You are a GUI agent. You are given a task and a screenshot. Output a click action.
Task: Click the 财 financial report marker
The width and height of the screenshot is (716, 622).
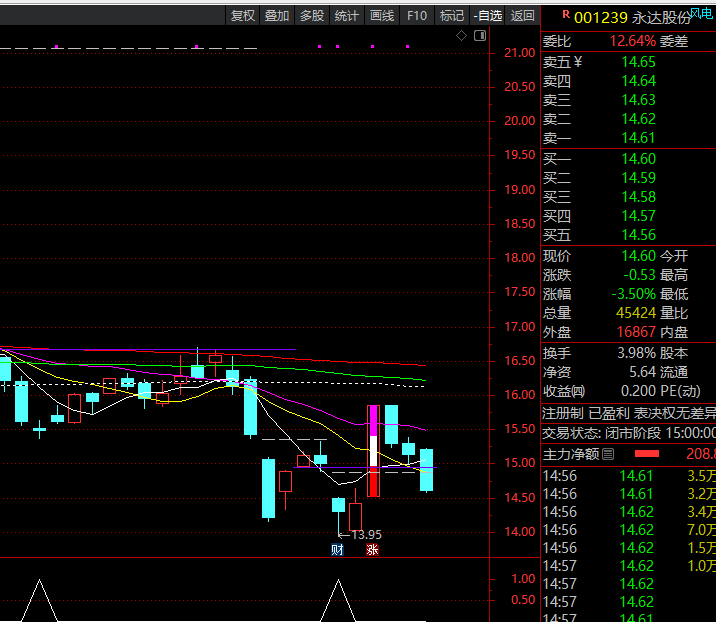pyautogui.click(x=337, y=549)
